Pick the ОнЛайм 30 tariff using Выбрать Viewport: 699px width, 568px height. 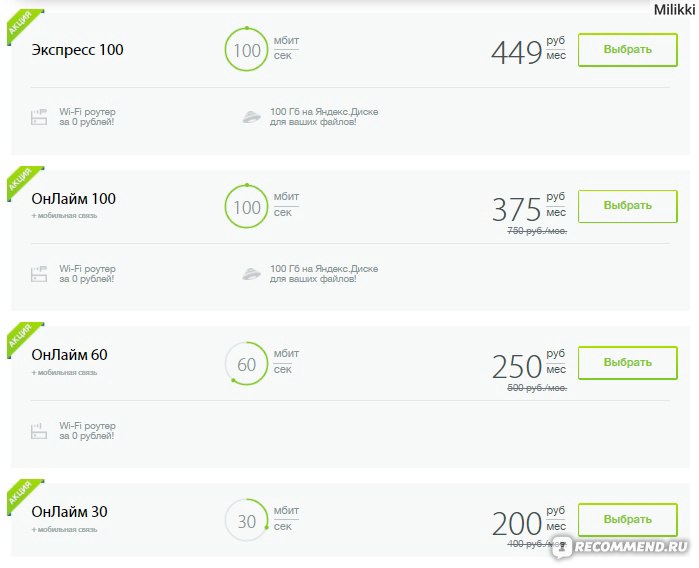pos(627,520)
